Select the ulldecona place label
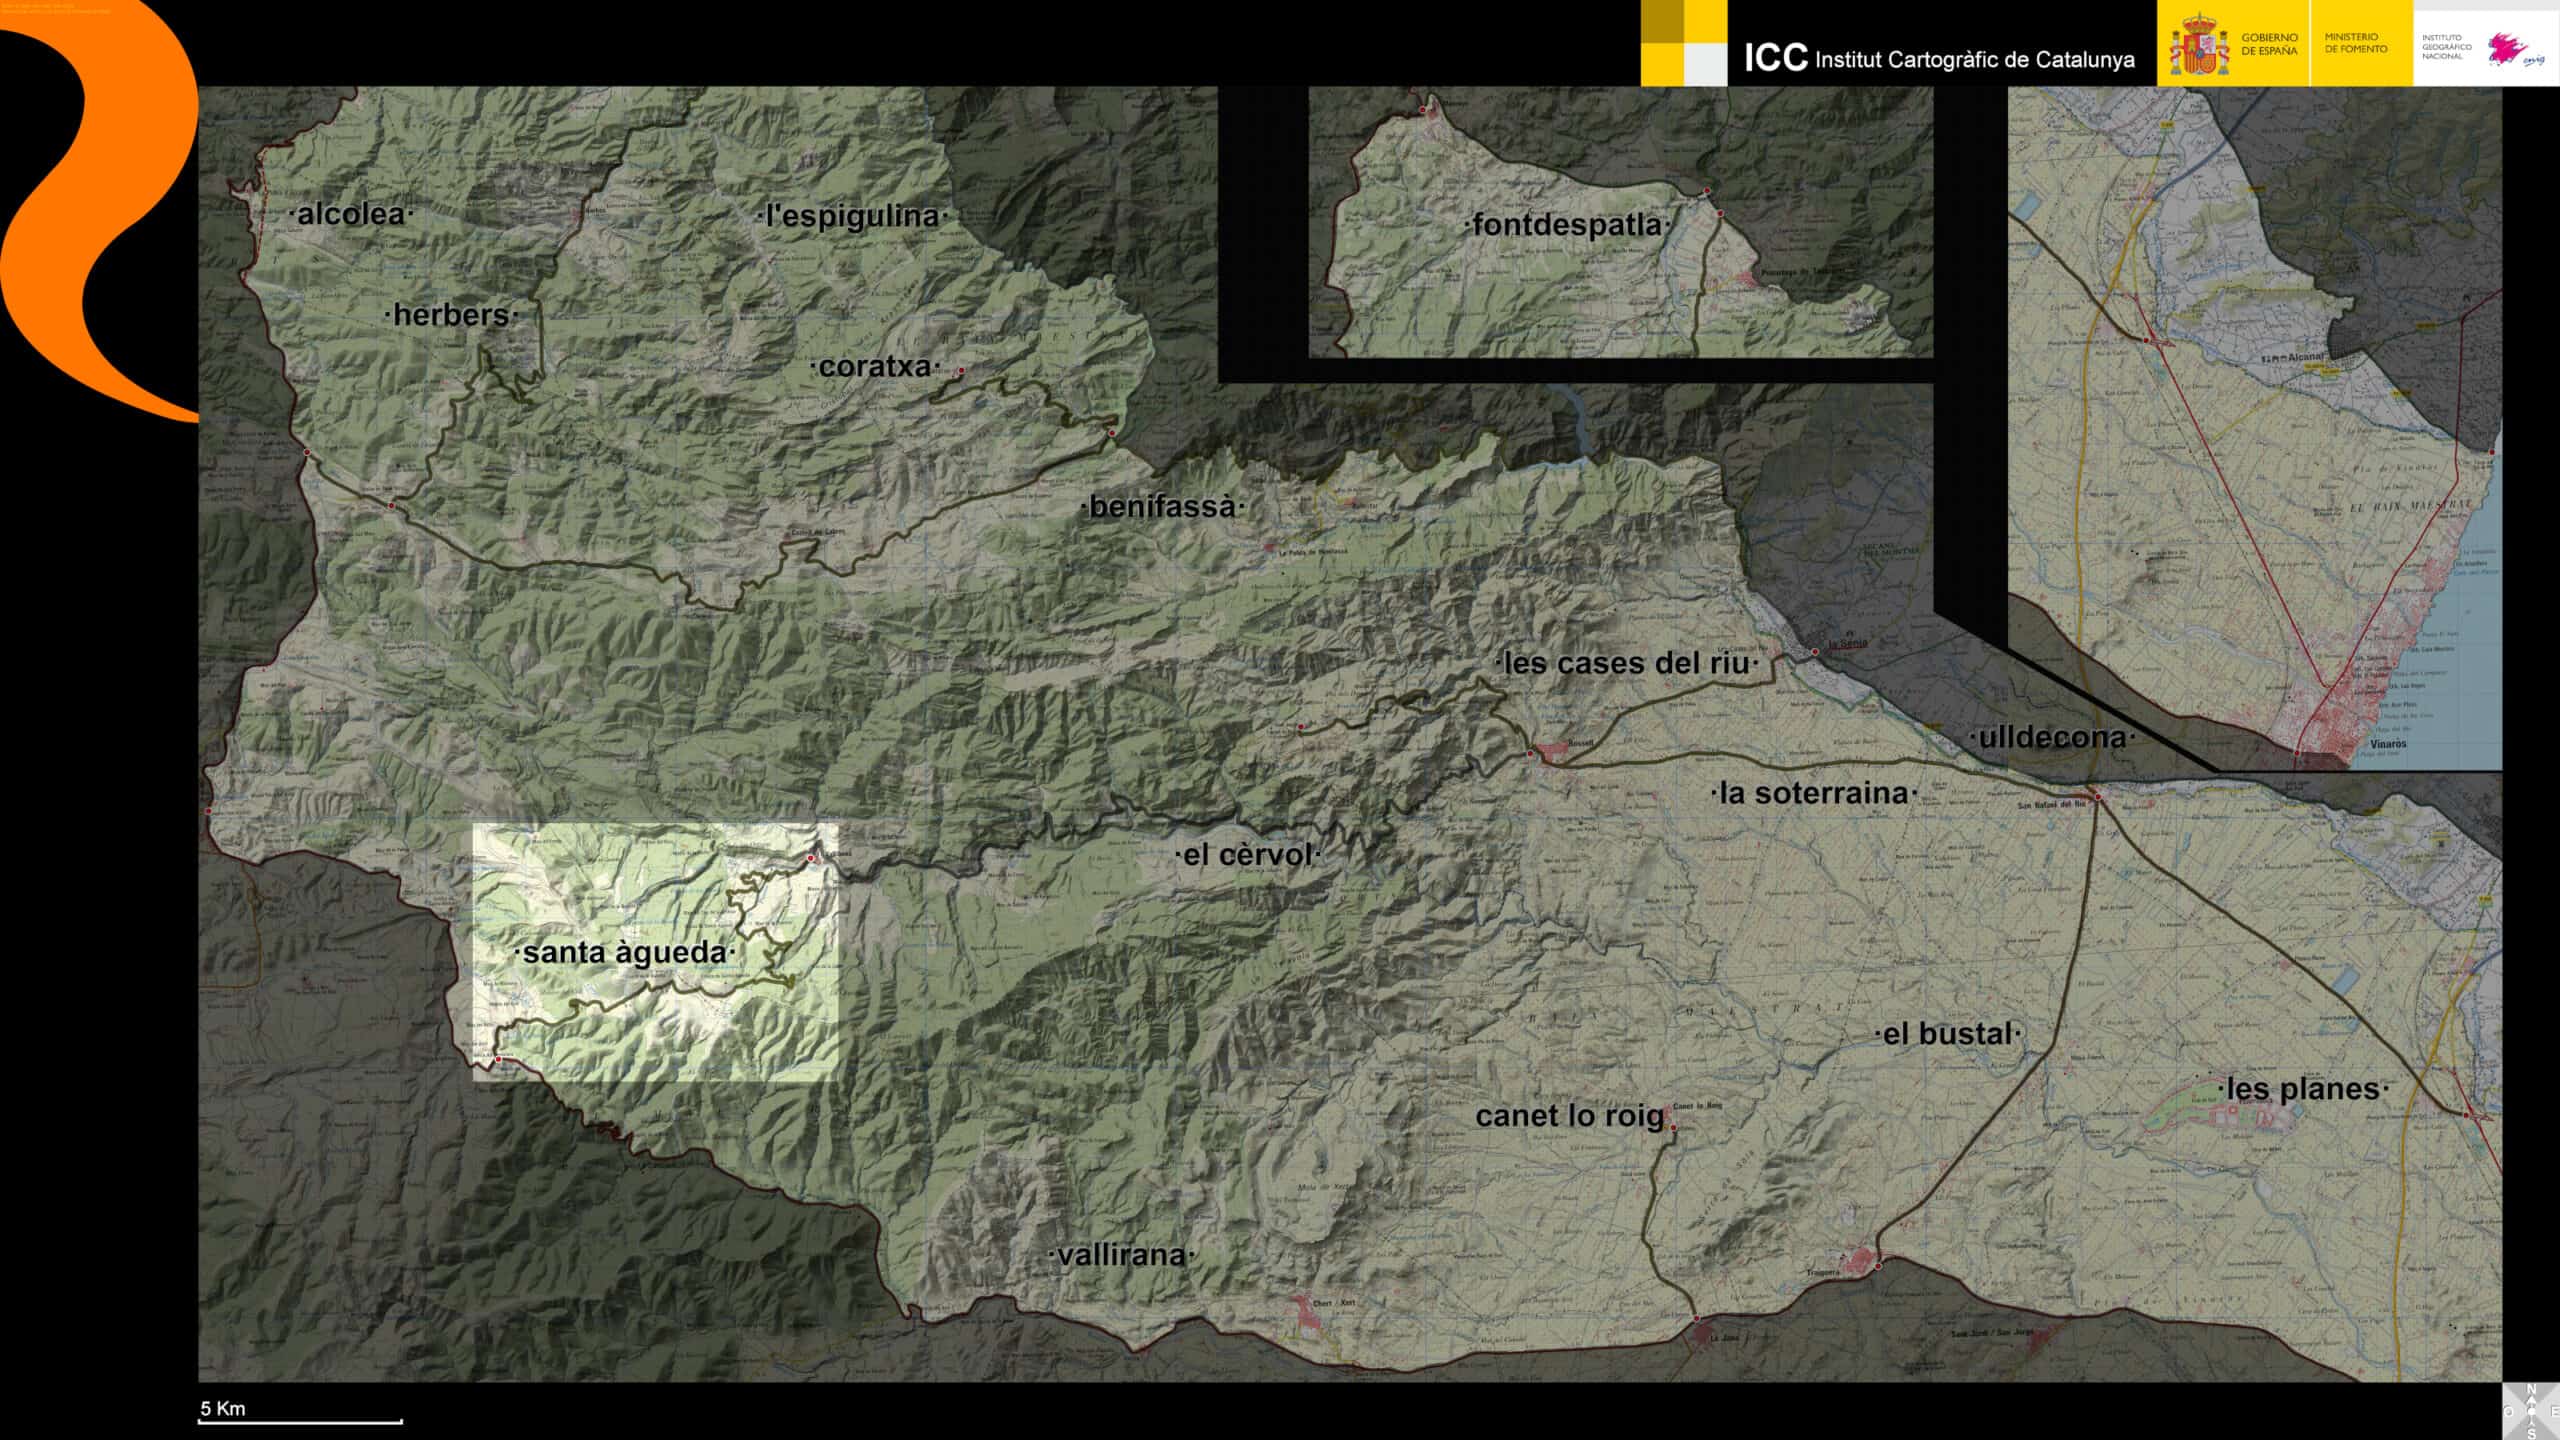This screenshot has width=2560, height=1440. coord(2052,738)
